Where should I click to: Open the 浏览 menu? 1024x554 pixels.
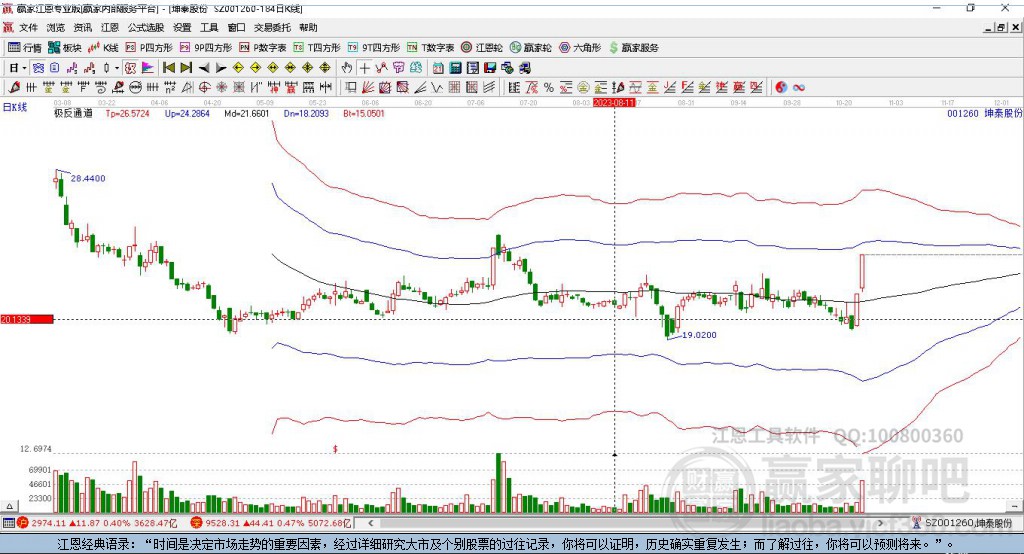[x=56, y=27]
